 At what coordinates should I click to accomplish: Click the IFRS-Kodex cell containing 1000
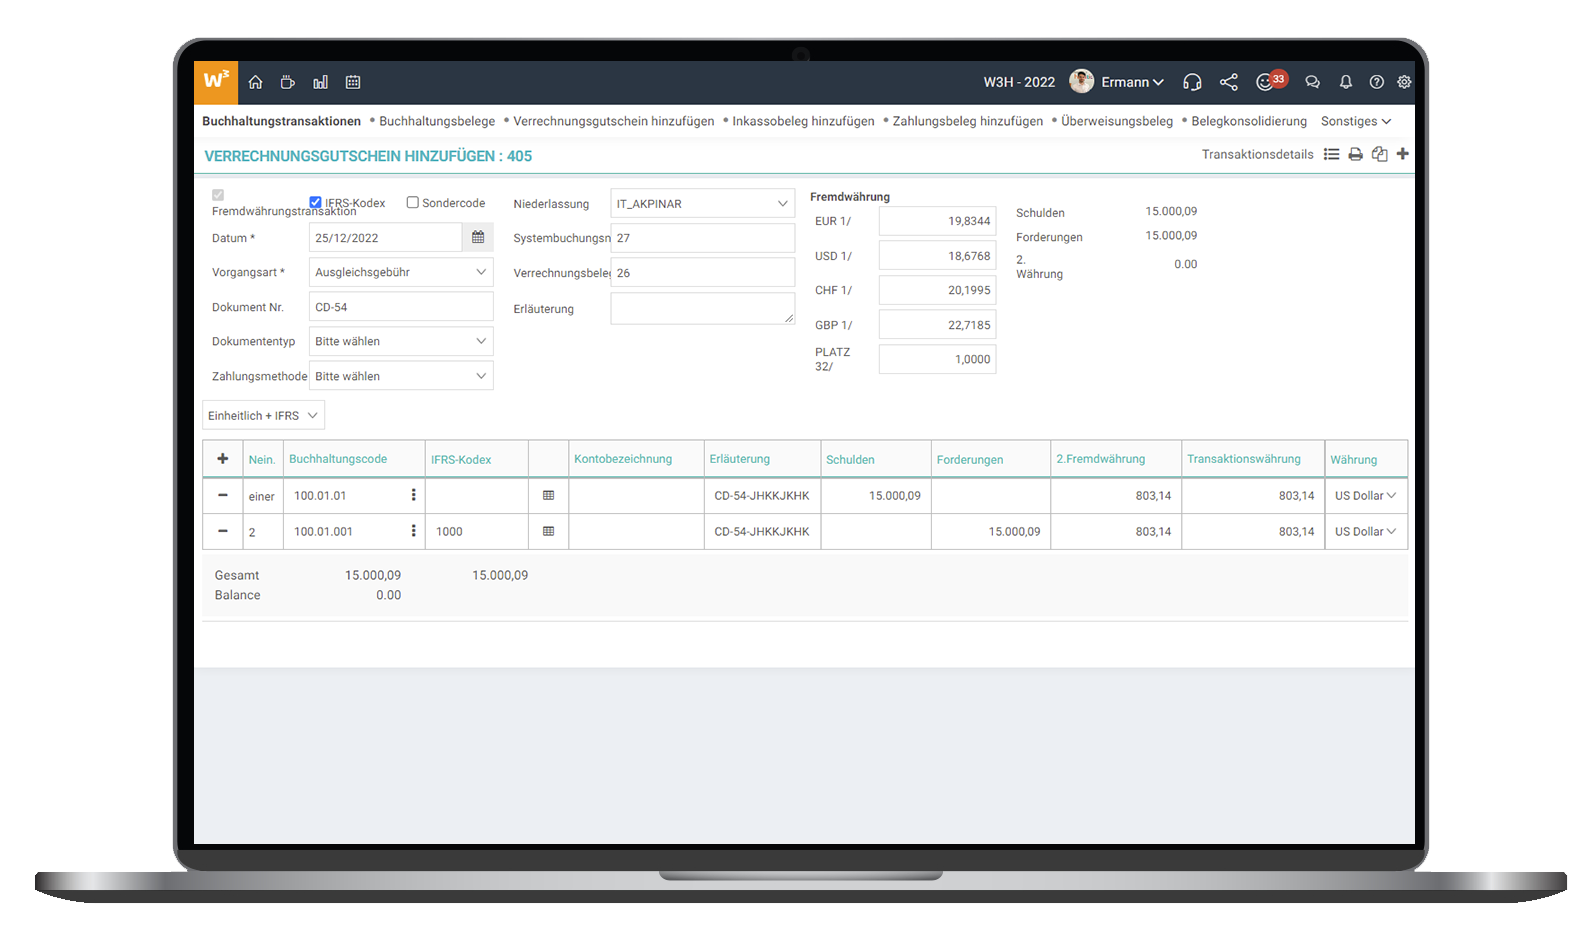476,531
